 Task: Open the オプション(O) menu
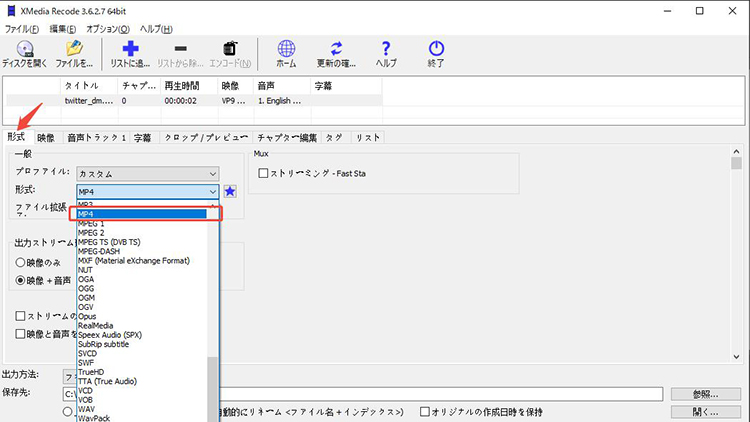[108, 29]
